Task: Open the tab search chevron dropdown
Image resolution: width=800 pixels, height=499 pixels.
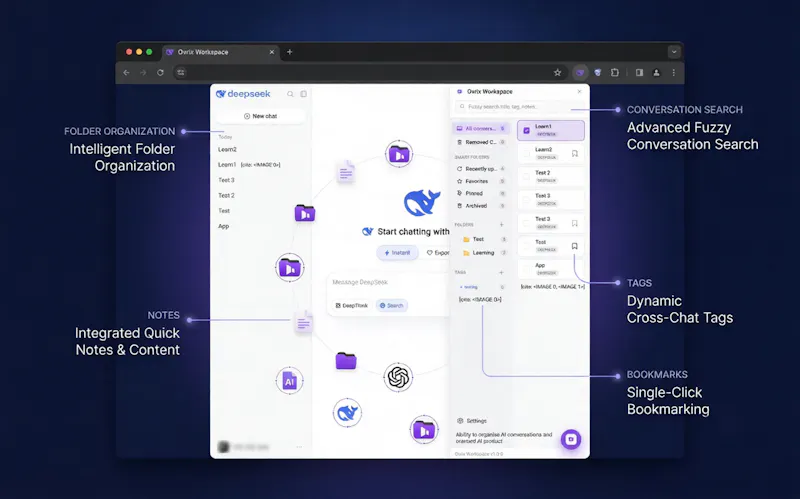Action: point(673,52)
